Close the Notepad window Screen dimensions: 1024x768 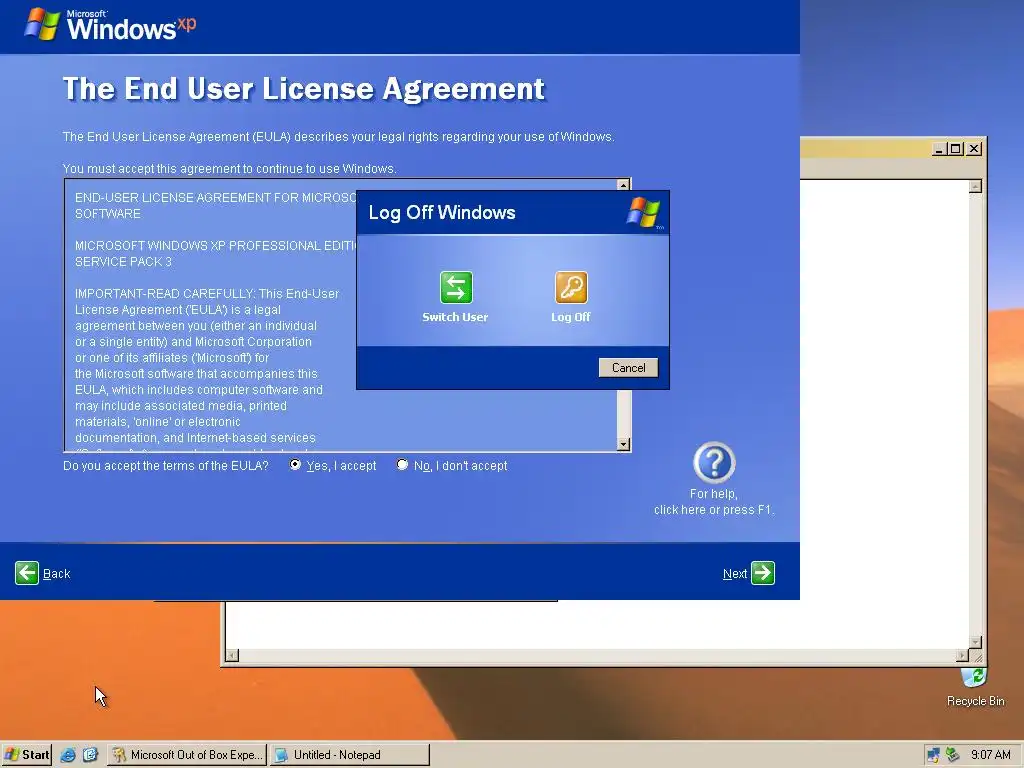pos(974,149)
